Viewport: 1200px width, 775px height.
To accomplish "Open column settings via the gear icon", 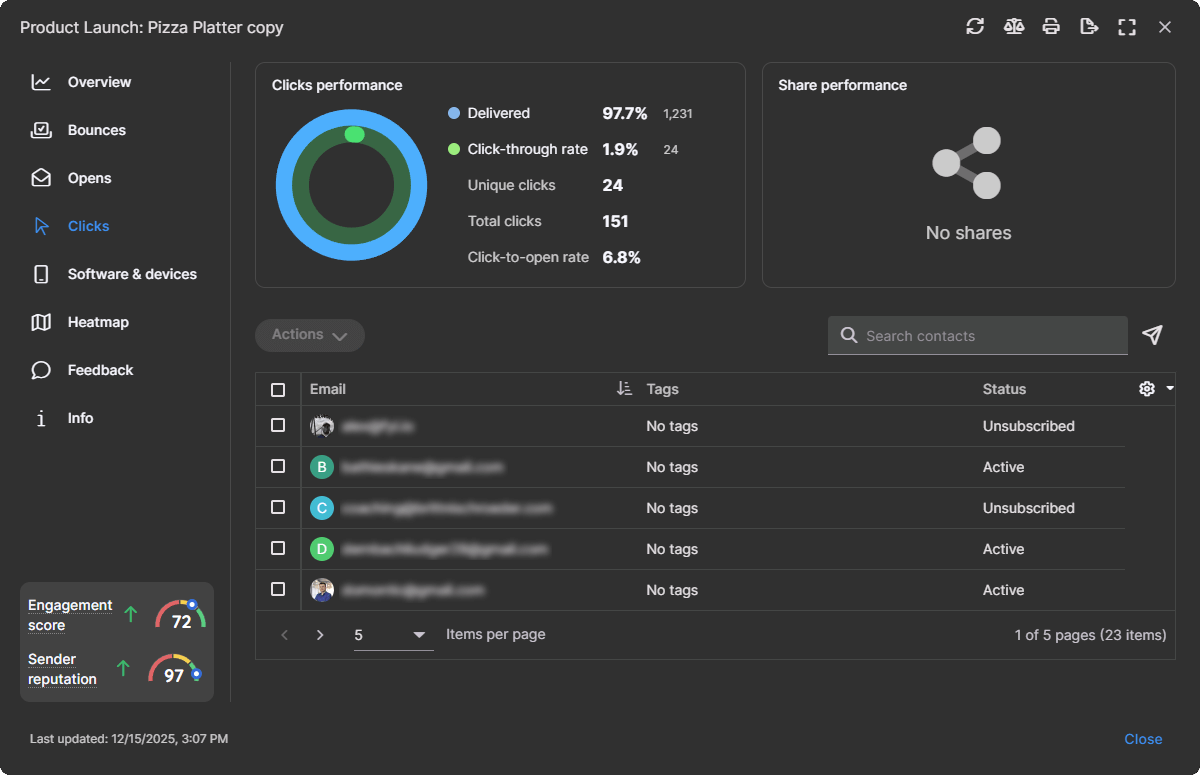I will 1146,389.
